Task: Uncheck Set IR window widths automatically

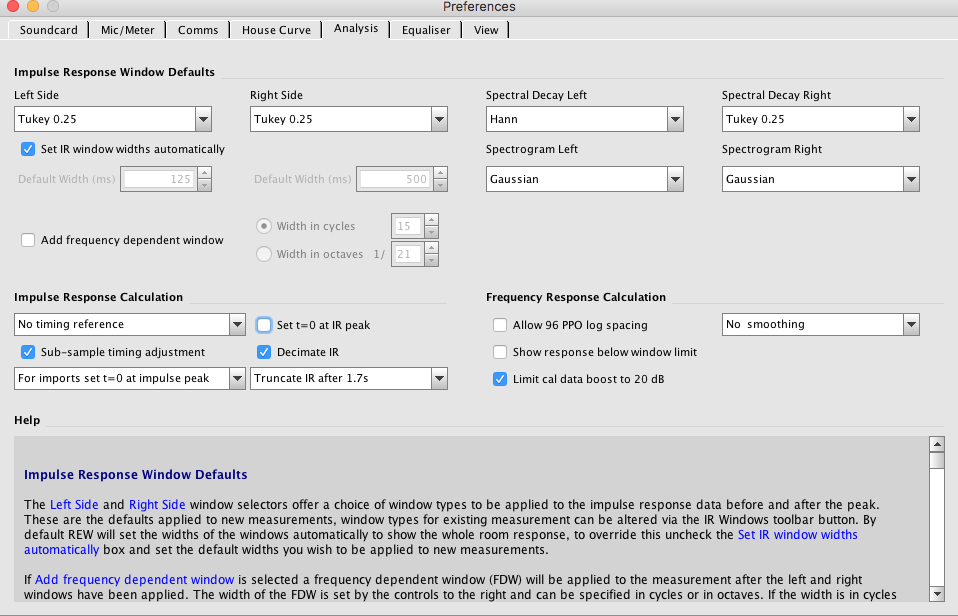Action: [x=28, y=149]
